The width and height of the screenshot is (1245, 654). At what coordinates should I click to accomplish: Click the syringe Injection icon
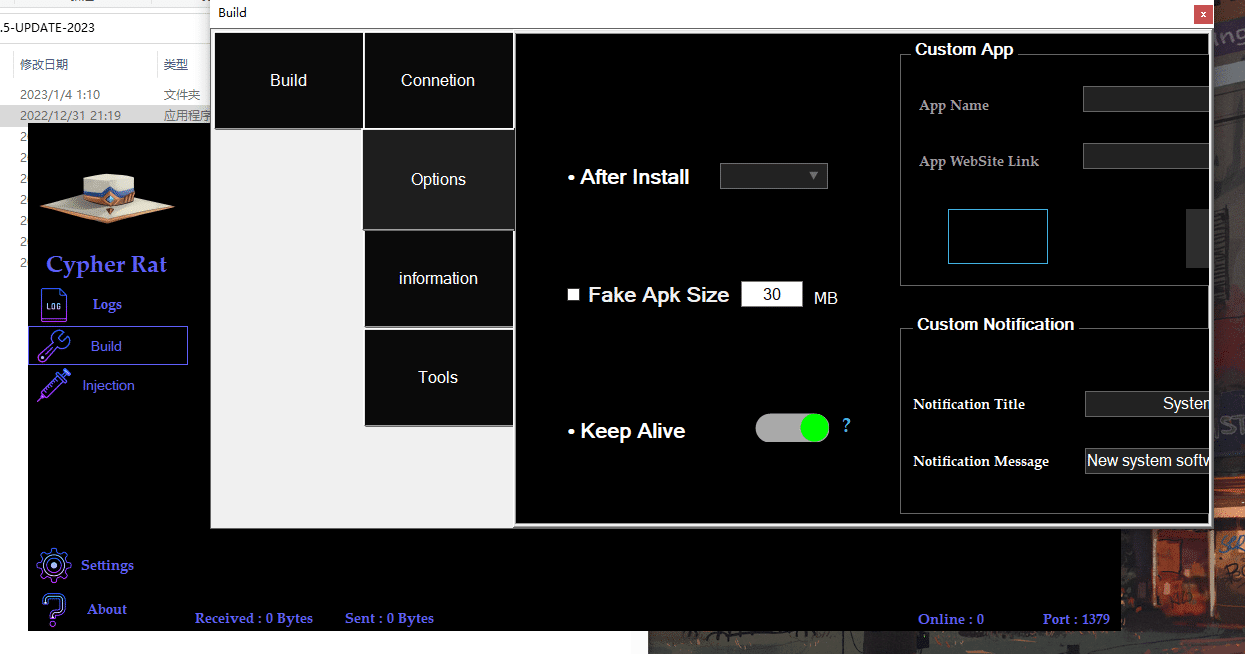click(54, 385)
